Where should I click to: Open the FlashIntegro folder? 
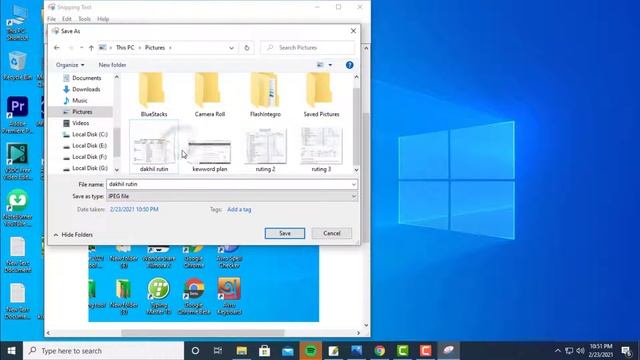tap(265, 95)
